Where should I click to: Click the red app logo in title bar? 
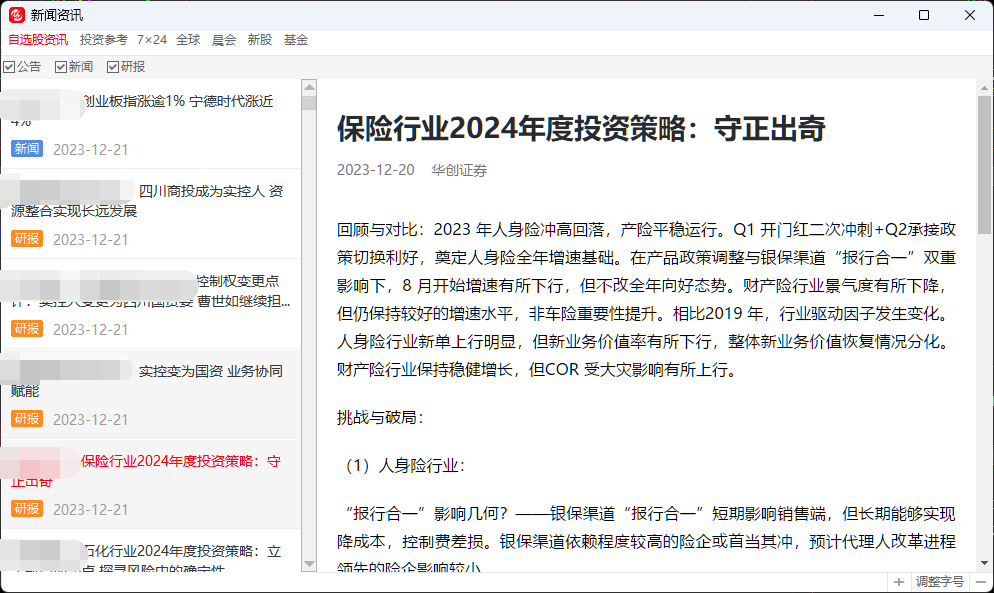(x=15, y=15)
